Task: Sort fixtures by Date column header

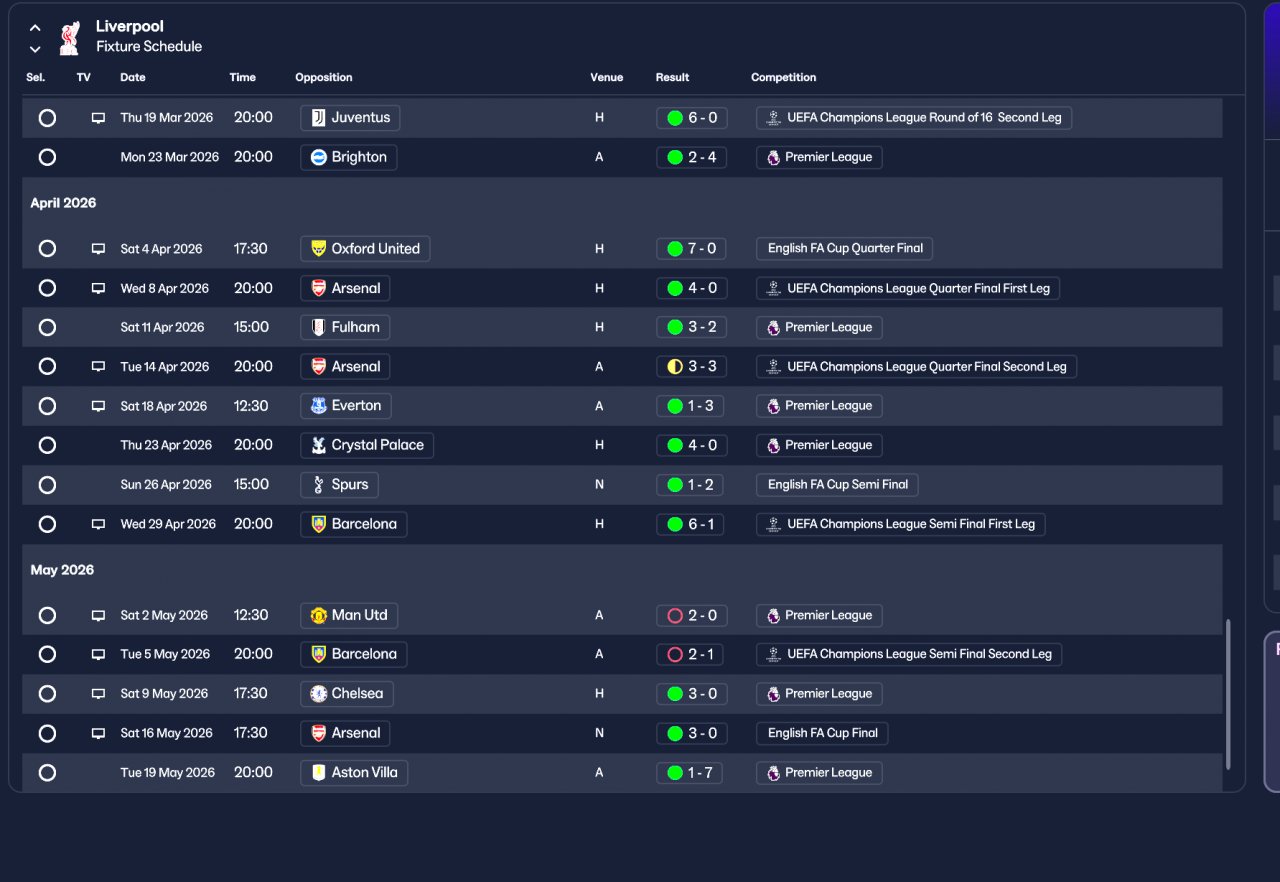Action: [133, 77]
